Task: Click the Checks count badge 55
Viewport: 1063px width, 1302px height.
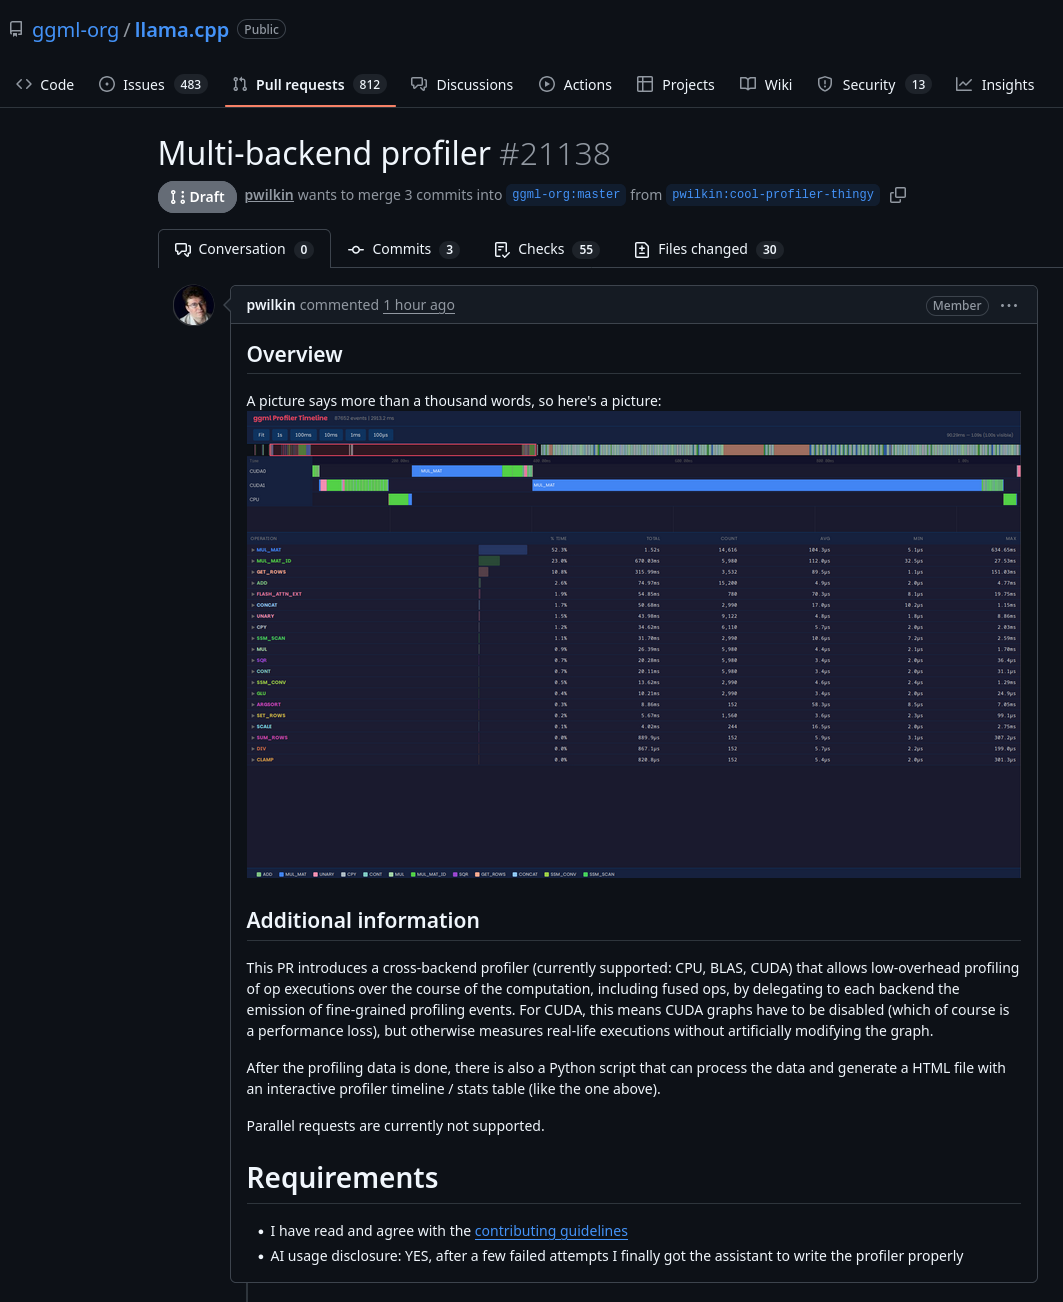Action: click(x=586, y=250)
